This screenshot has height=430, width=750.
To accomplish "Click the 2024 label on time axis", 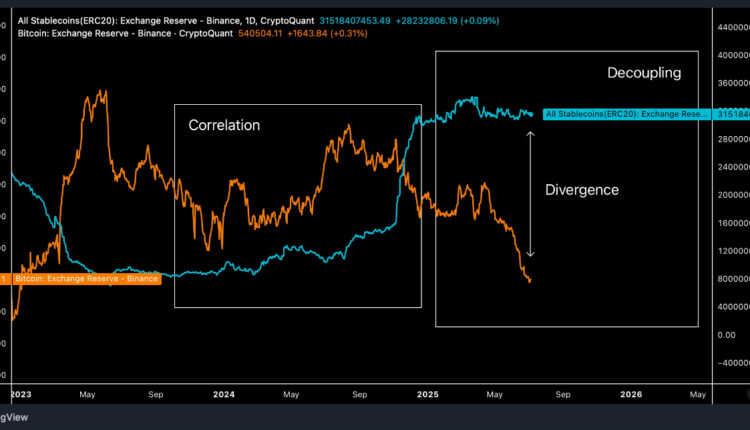I will point(224,395).
